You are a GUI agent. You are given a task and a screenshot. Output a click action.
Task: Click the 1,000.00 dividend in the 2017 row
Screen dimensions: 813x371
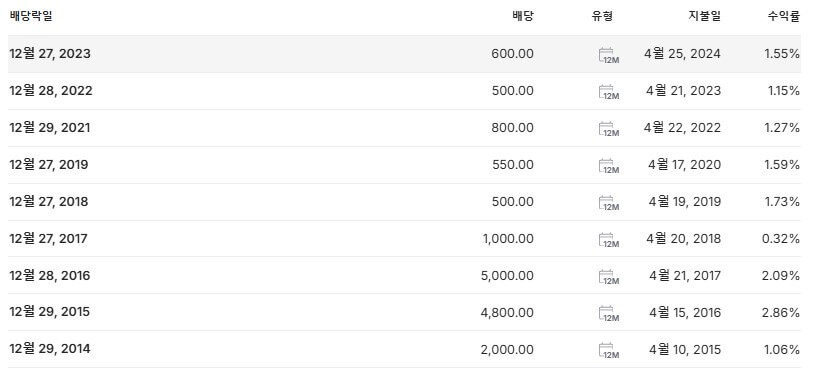coord(508,239)
